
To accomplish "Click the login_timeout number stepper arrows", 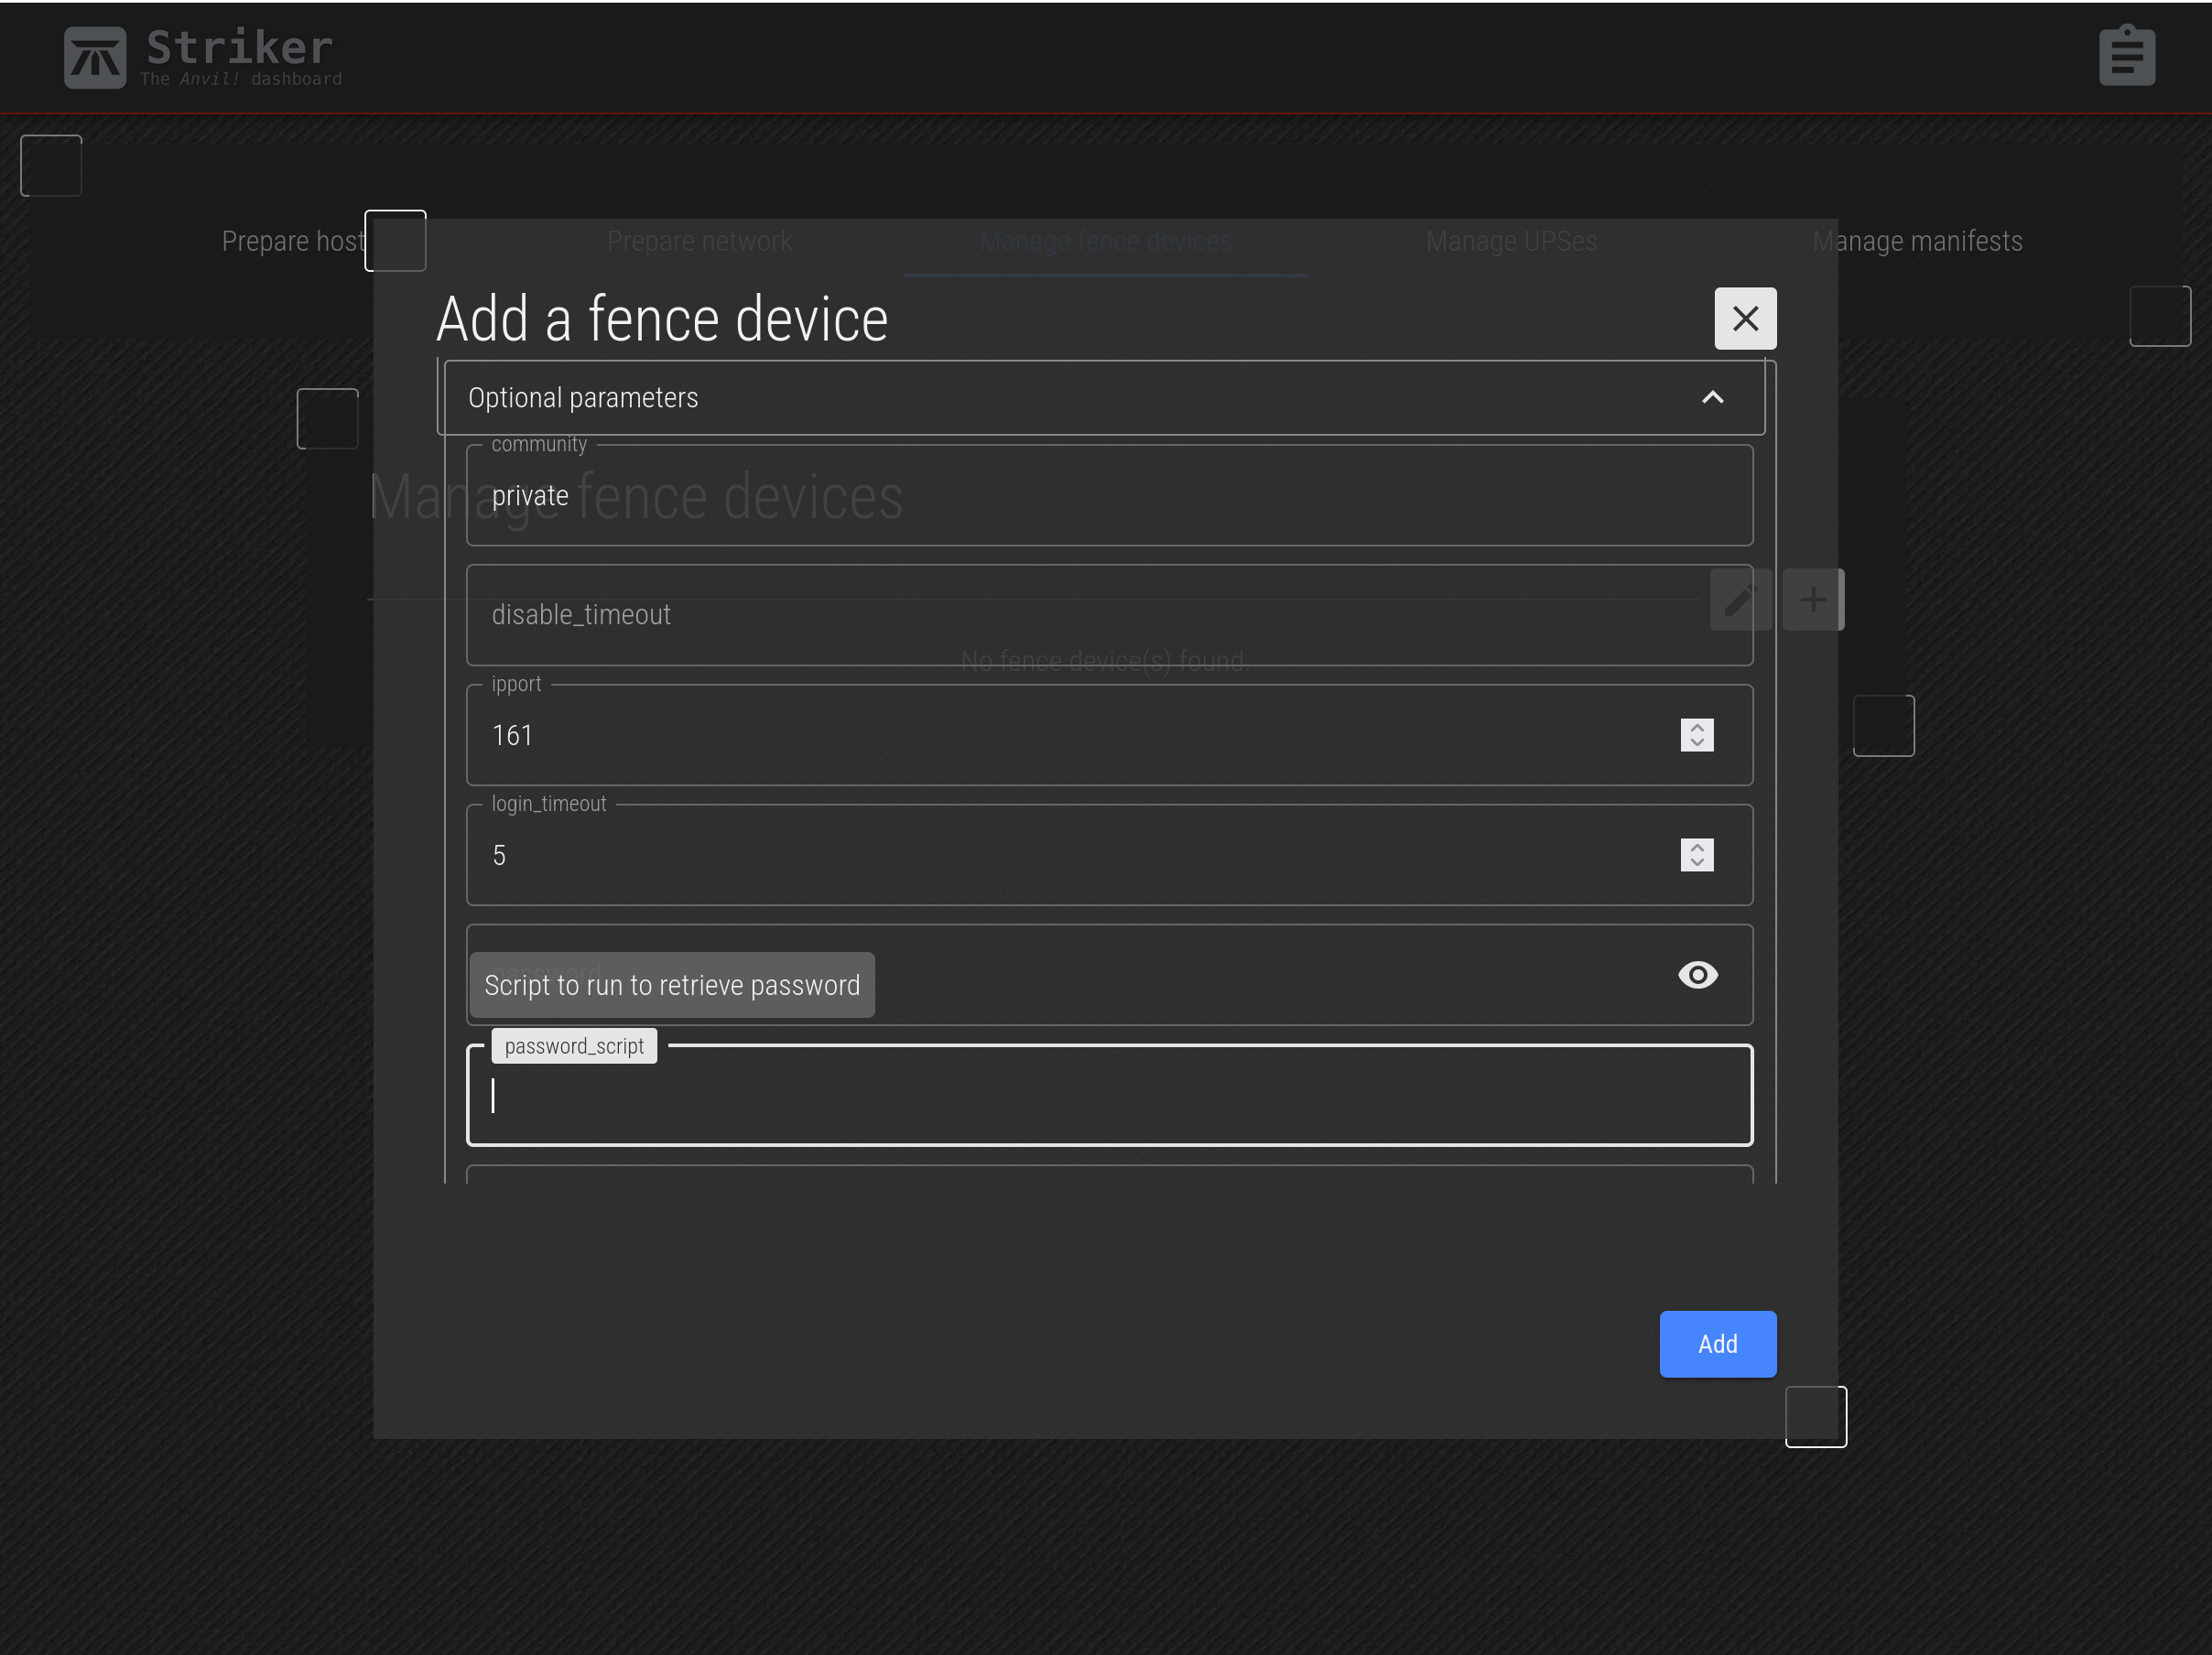I will [1696, 855].
